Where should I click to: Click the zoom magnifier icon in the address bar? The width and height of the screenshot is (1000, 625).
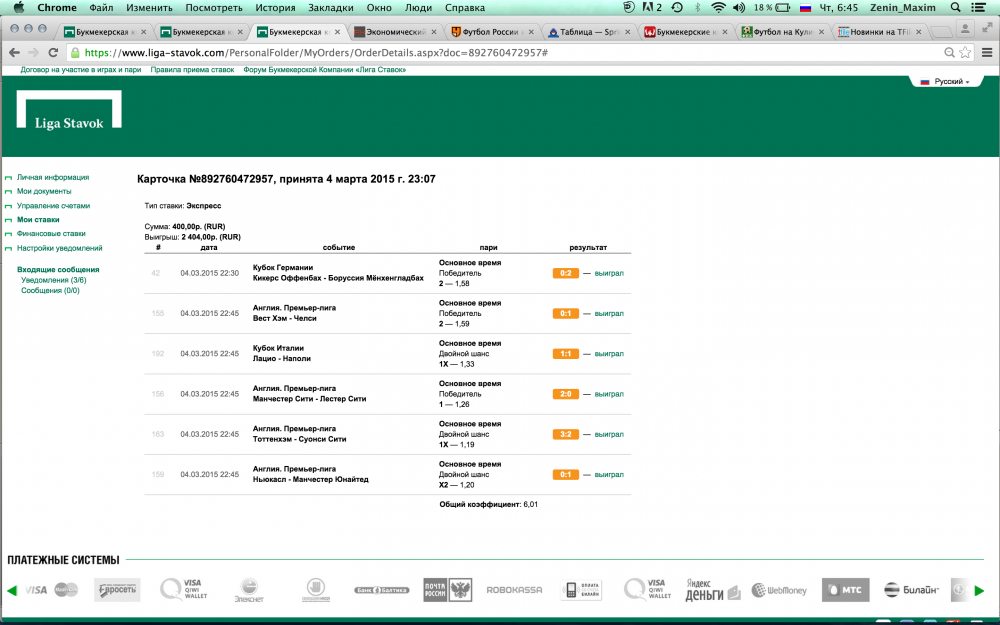[949, 53]
